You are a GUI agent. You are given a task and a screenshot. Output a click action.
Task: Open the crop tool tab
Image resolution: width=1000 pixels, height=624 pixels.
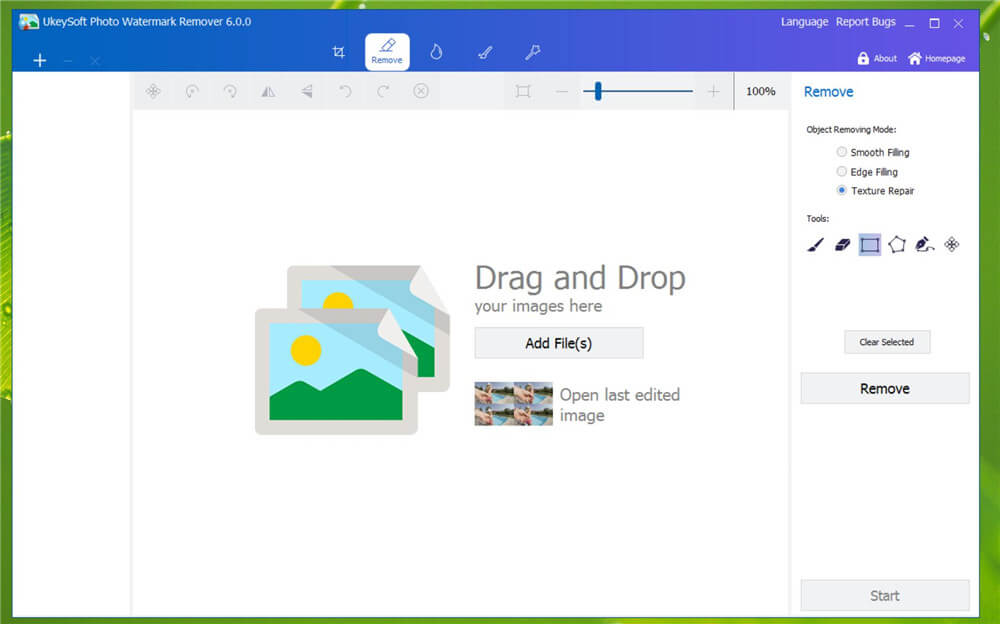point(339,52)
